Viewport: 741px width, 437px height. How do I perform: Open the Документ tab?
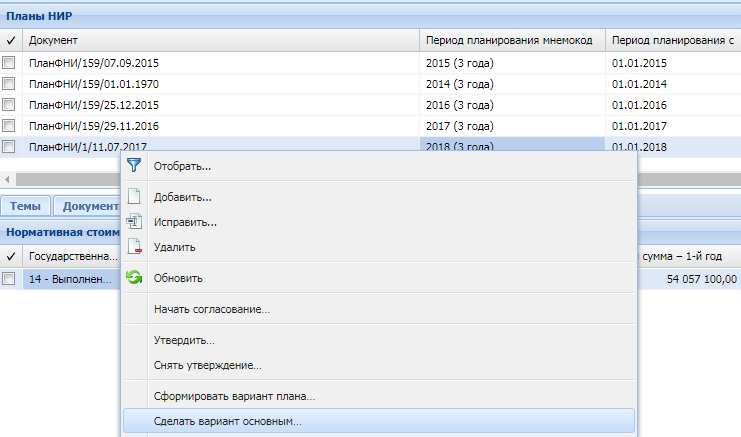(x=88, y=206)
